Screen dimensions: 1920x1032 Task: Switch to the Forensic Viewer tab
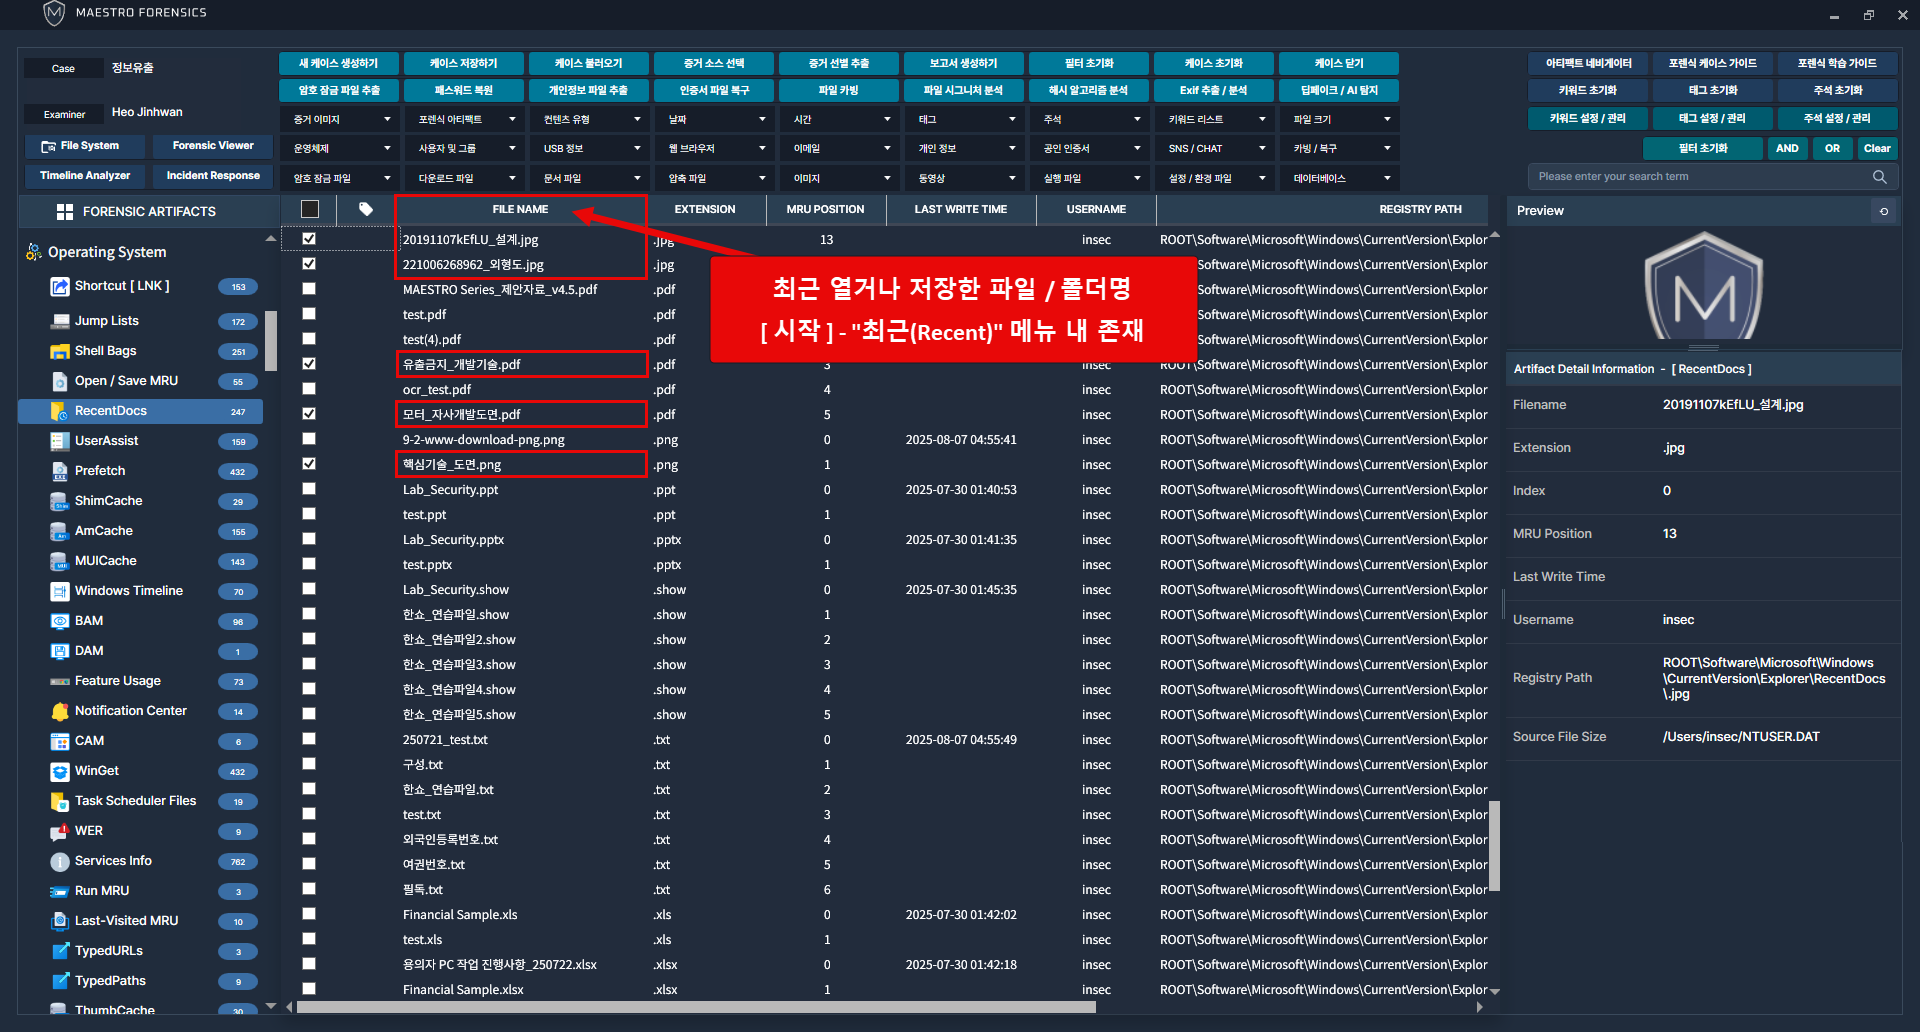point(213,146)
